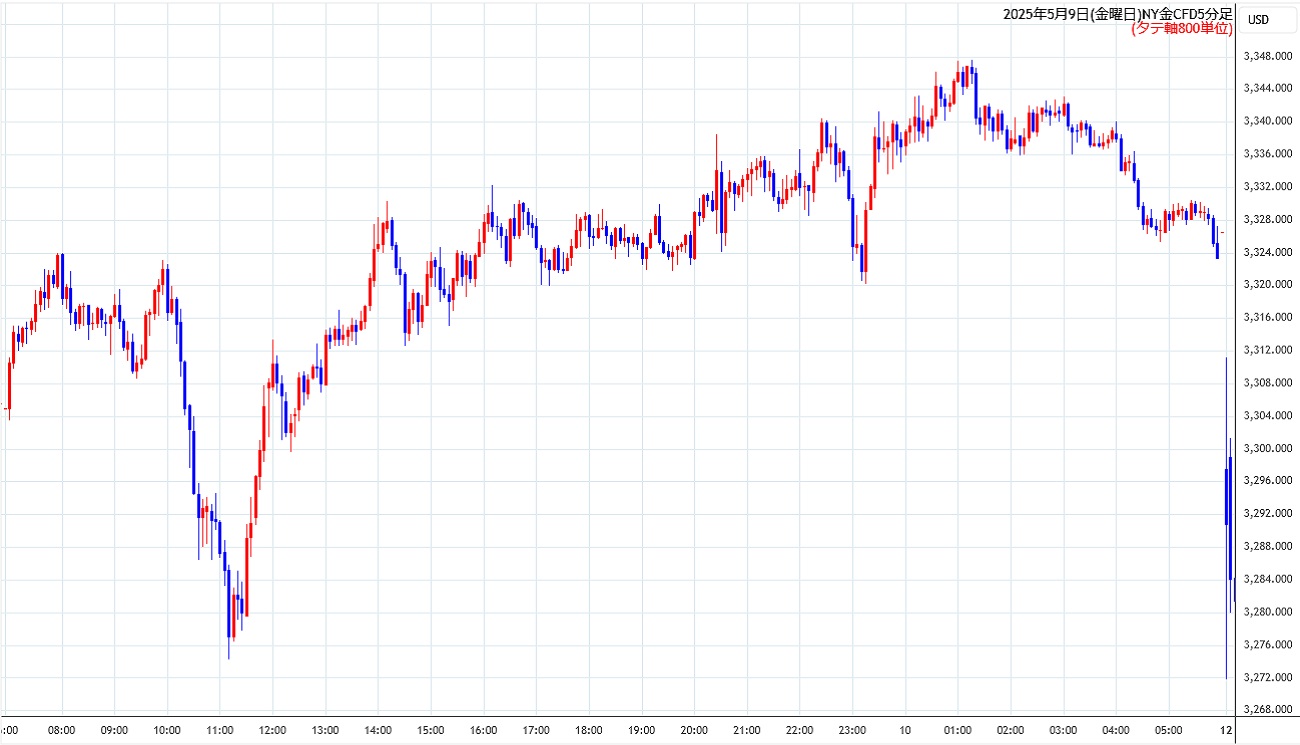
Task: Click the 10:00 time axis label
Action: click(x=167, y=730)
